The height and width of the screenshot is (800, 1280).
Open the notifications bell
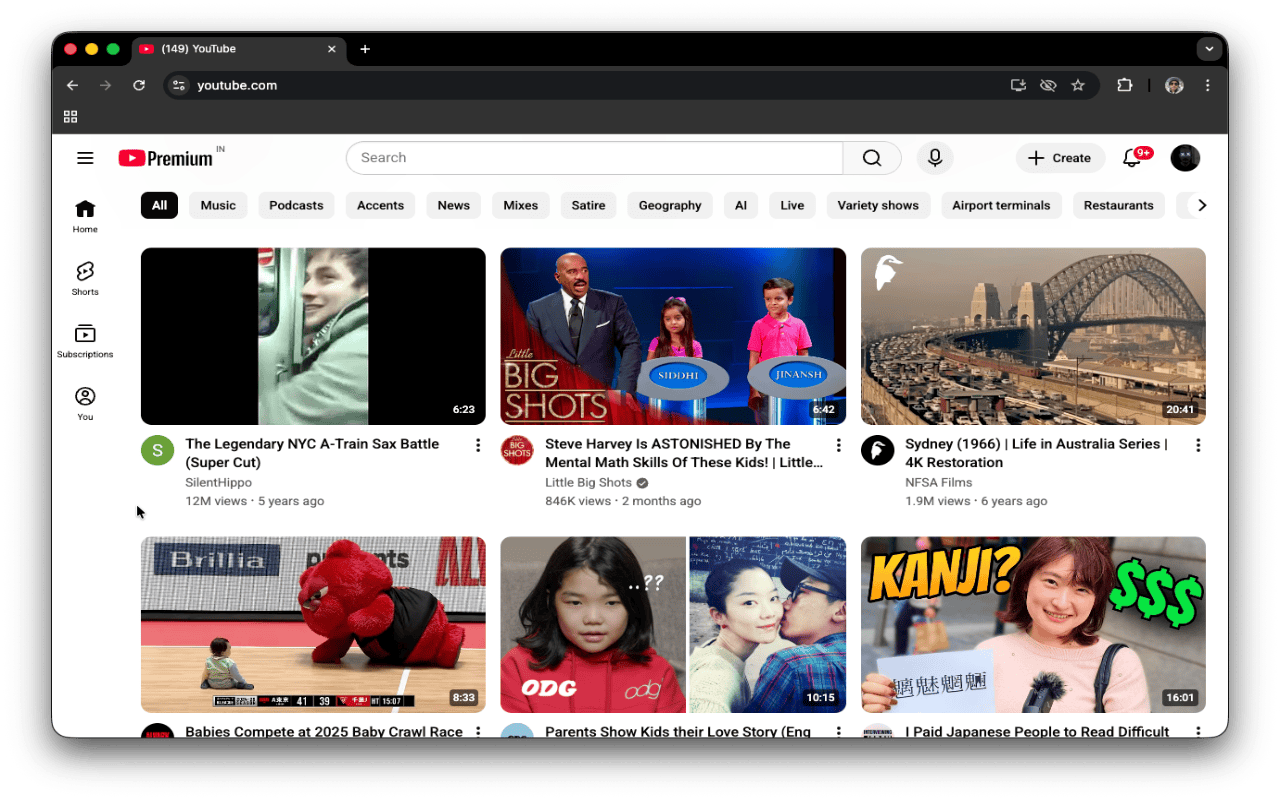click(1132, 158)
